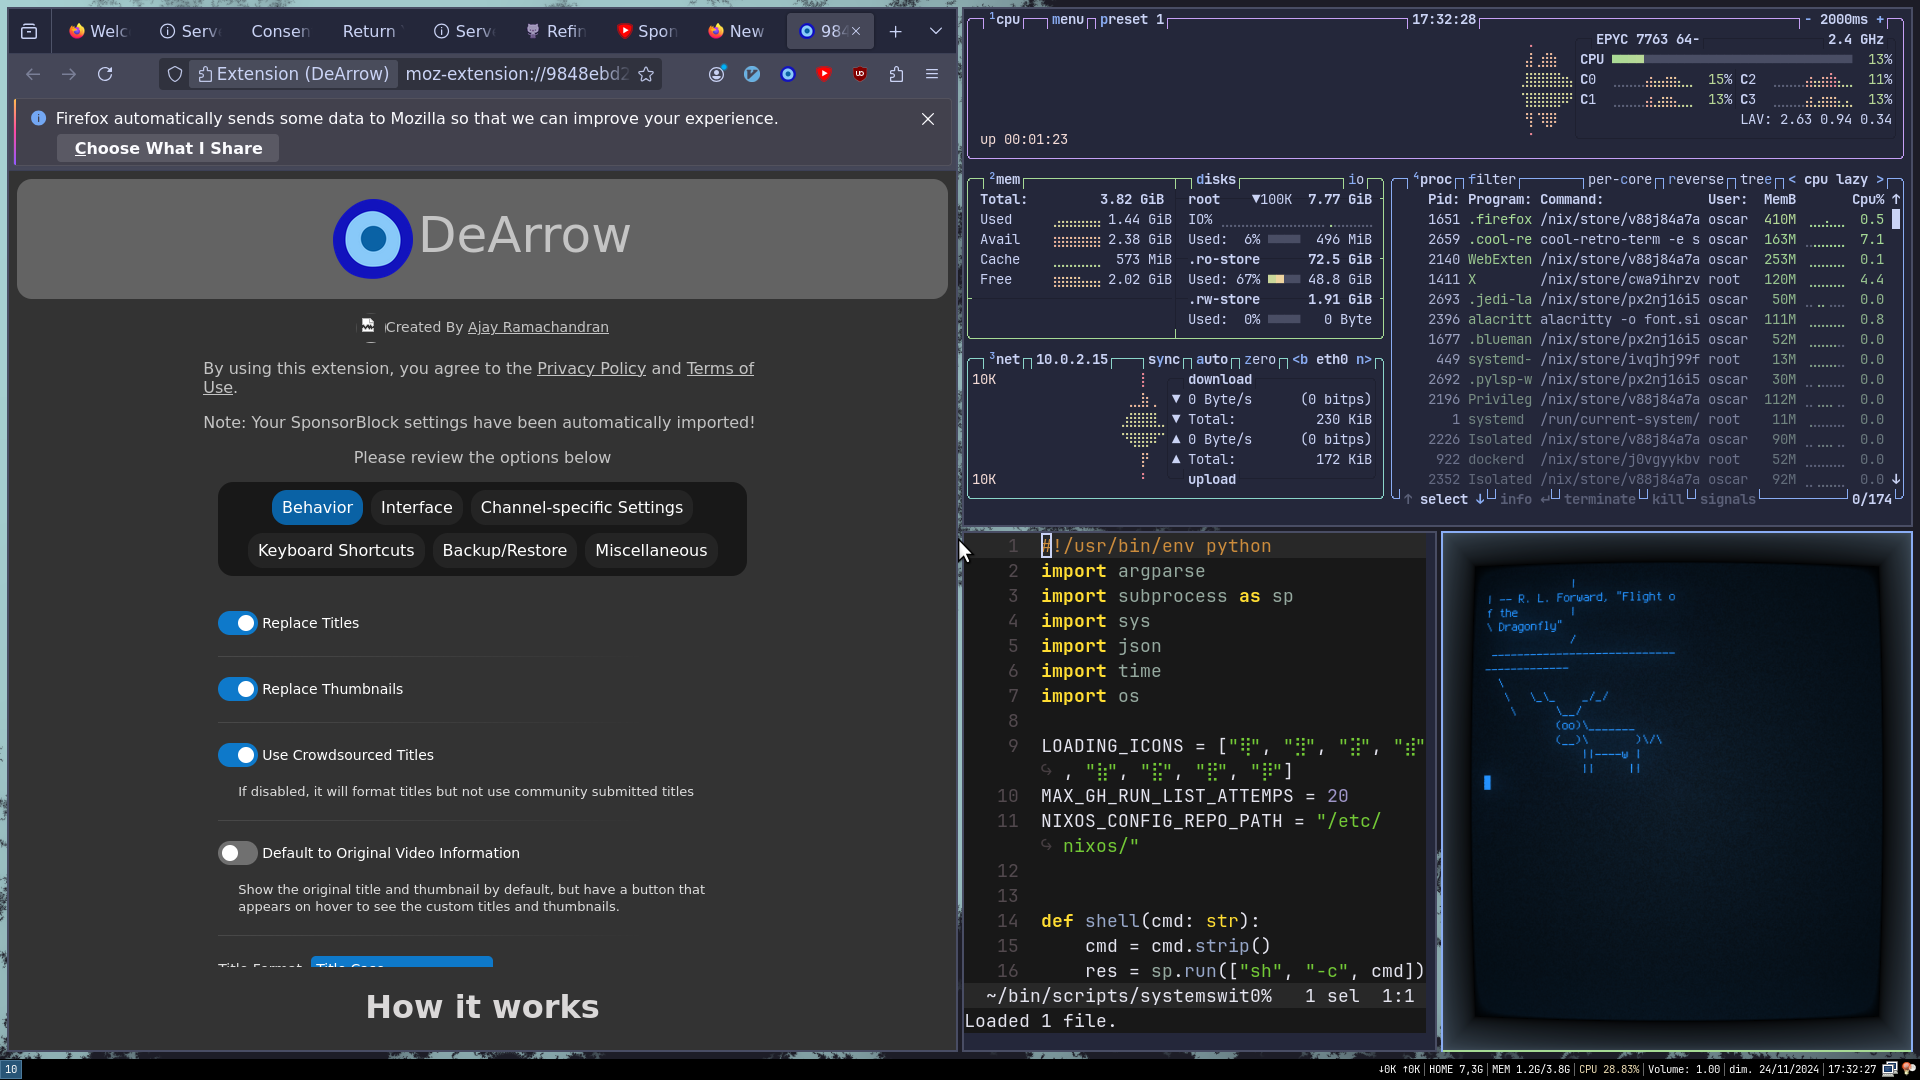Go back one page in Firefox
Viewport: 1920px width, 1080px height.
click(33, 74)
